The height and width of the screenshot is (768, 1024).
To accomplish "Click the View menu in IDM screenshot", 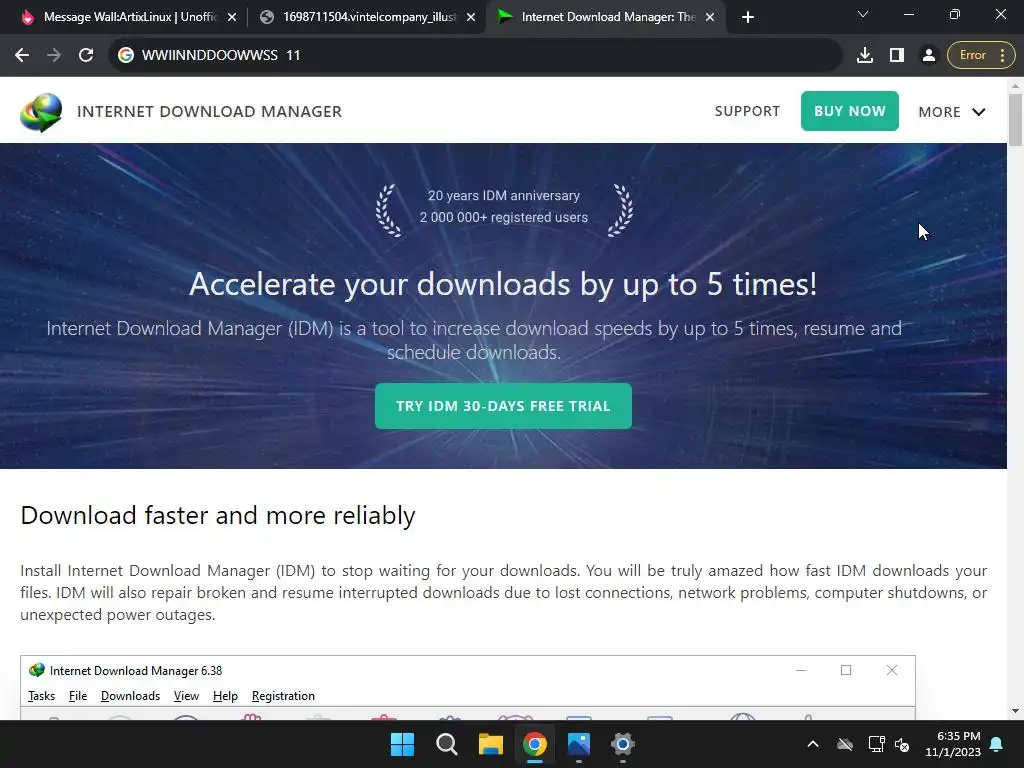I will tap(186, 696).
